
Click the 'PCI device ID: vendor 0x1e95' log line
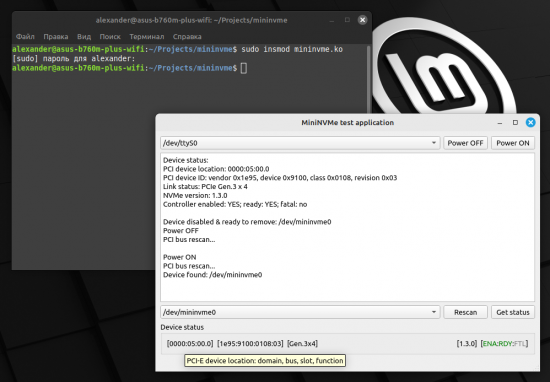[280, 178]
